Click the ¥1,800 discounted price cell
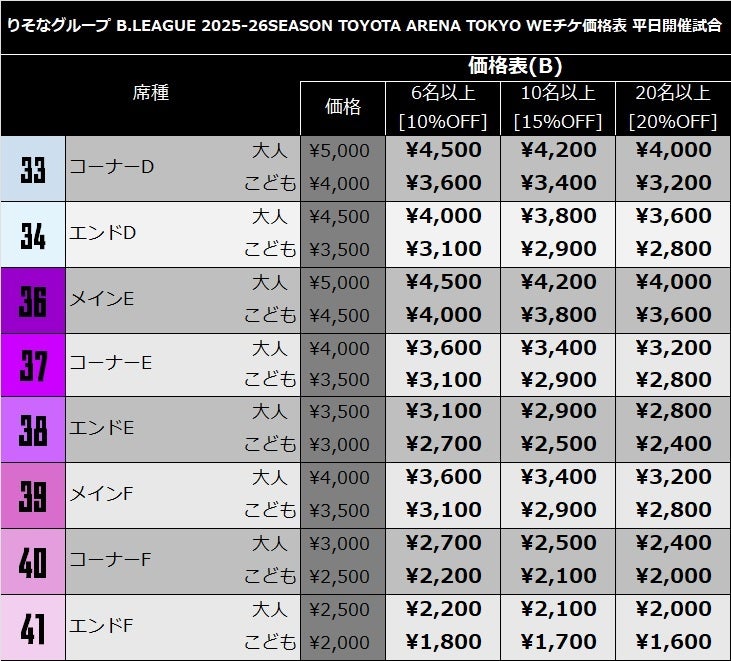 click(442, 643)
